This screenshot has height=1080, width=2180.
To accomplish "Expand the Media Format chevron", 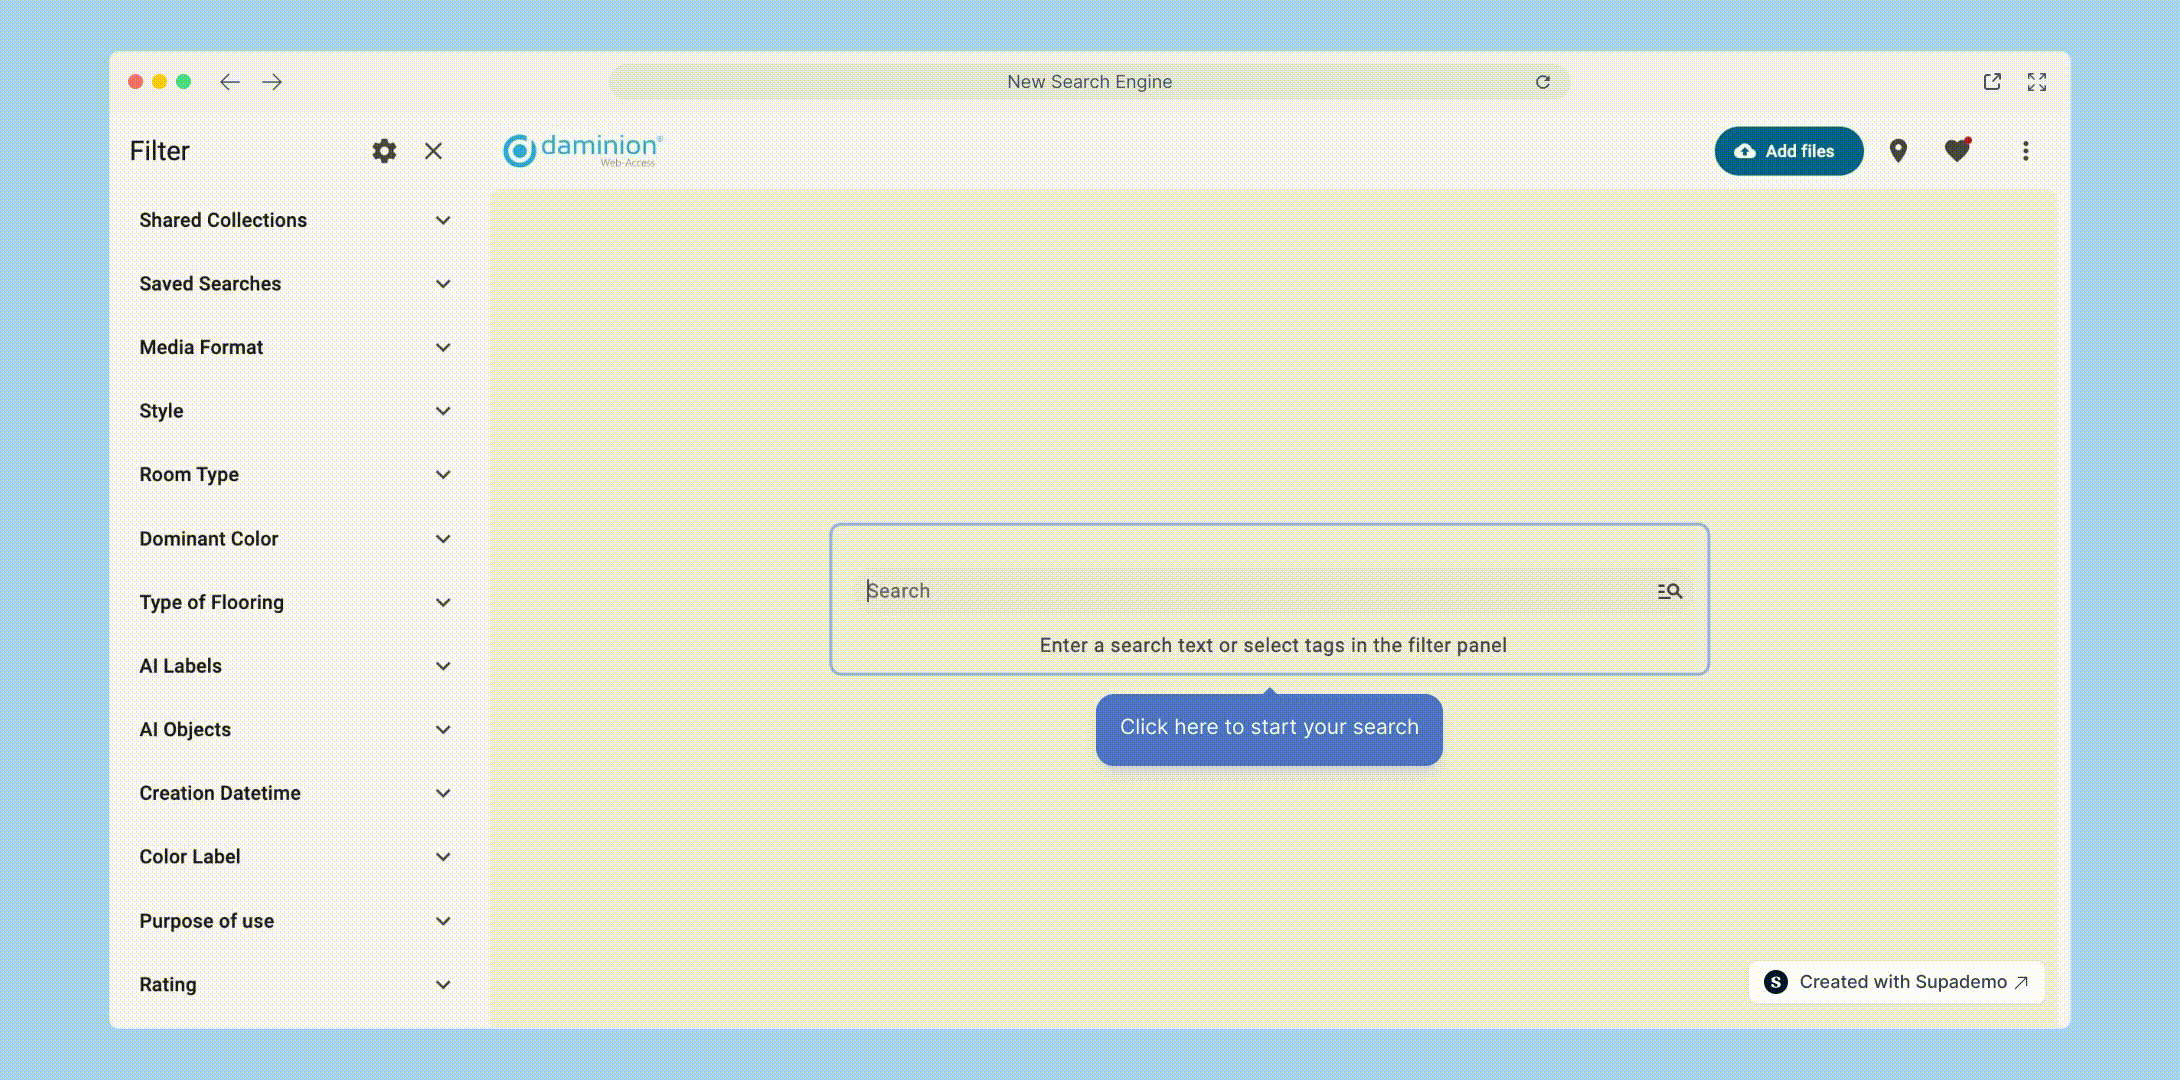I will [443, 347].
